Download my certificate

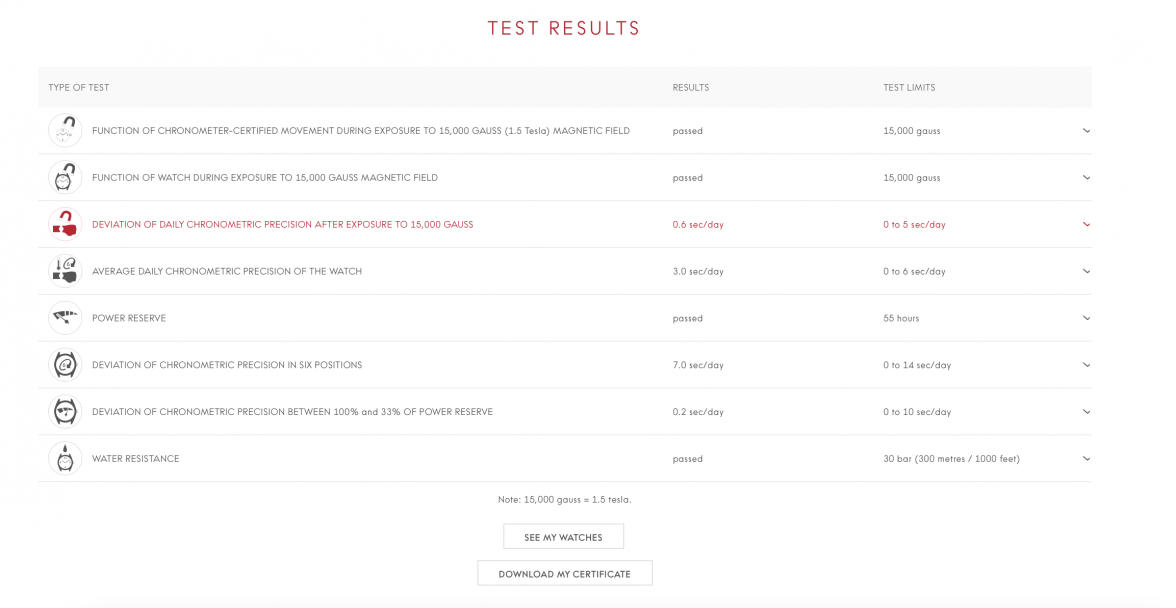click(x=564, y=574)
